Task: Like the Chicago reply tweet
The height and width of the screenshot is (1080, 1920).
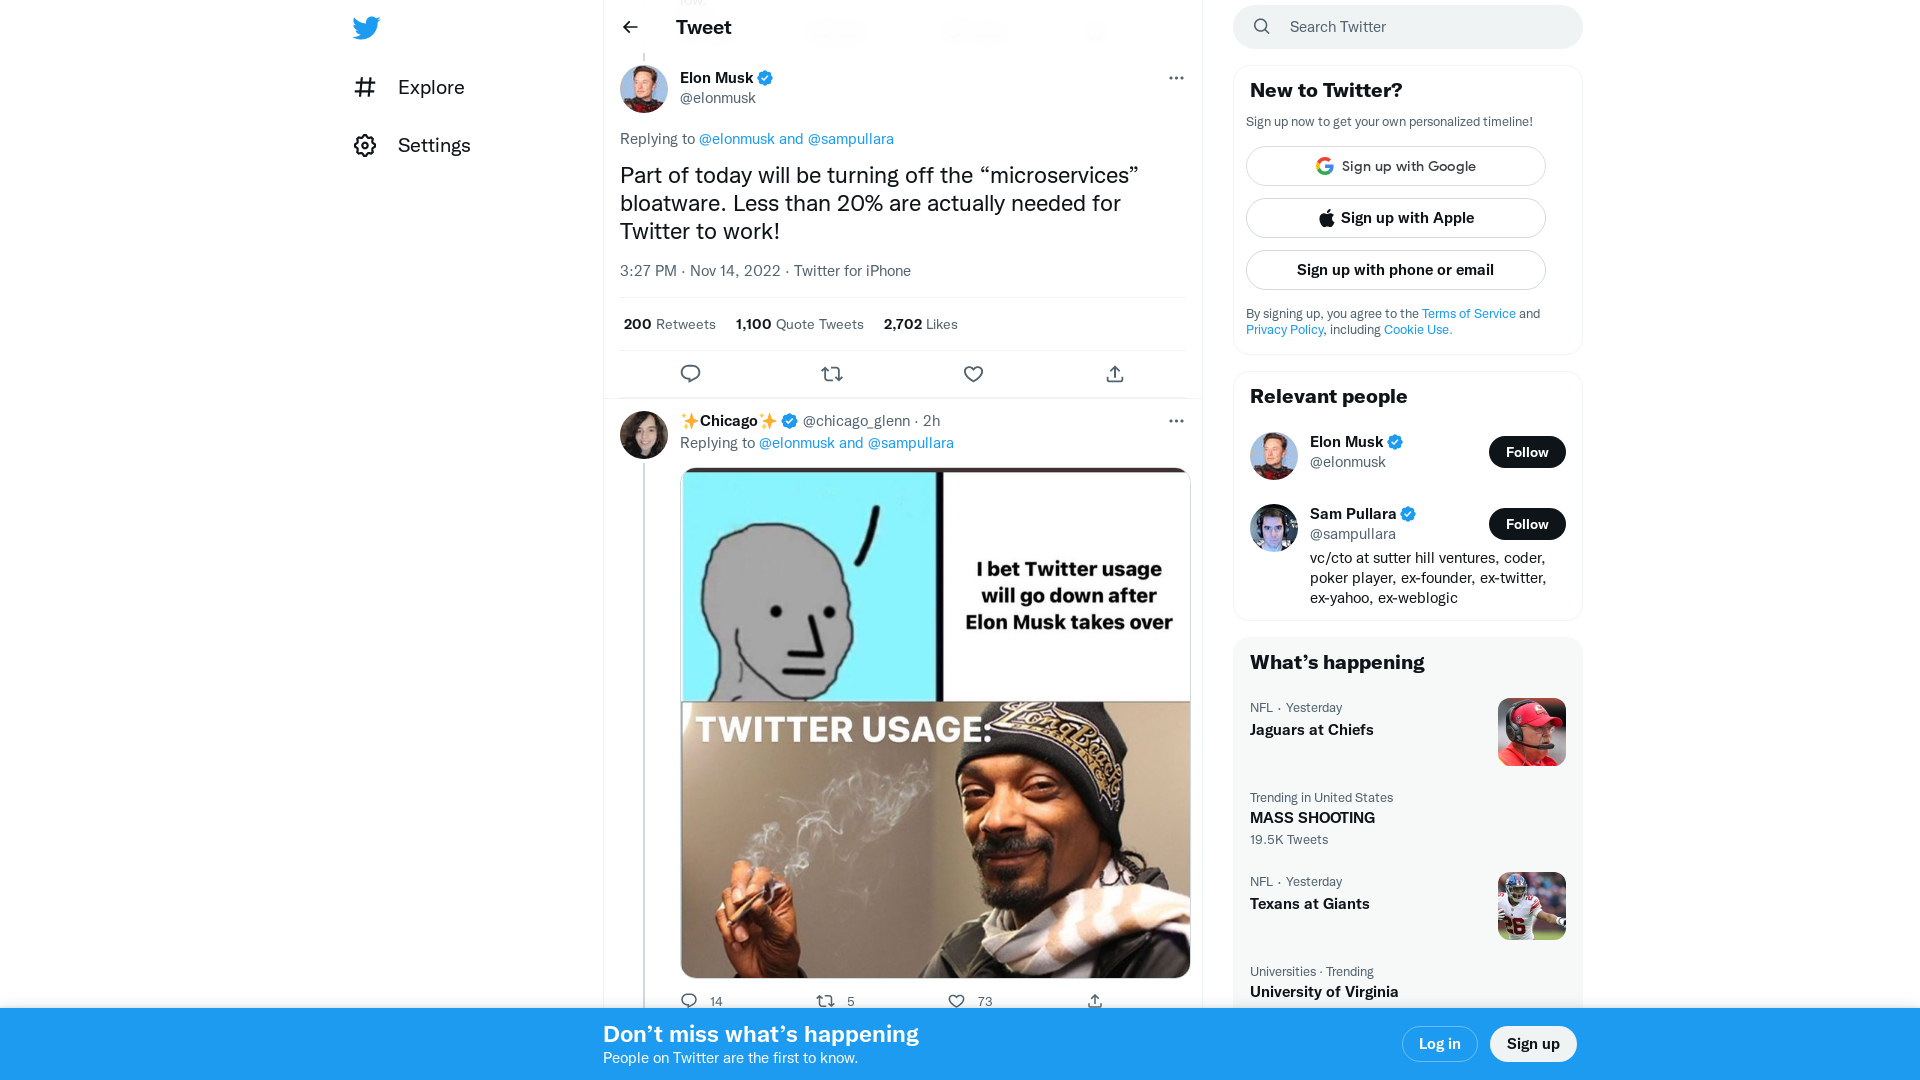Action: click(955, 1001)
